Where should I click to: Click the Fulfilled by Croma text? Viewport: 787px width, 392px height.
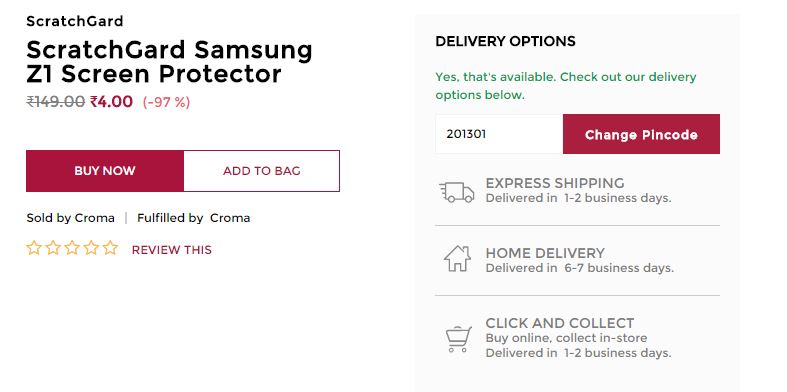coord(193,218)
